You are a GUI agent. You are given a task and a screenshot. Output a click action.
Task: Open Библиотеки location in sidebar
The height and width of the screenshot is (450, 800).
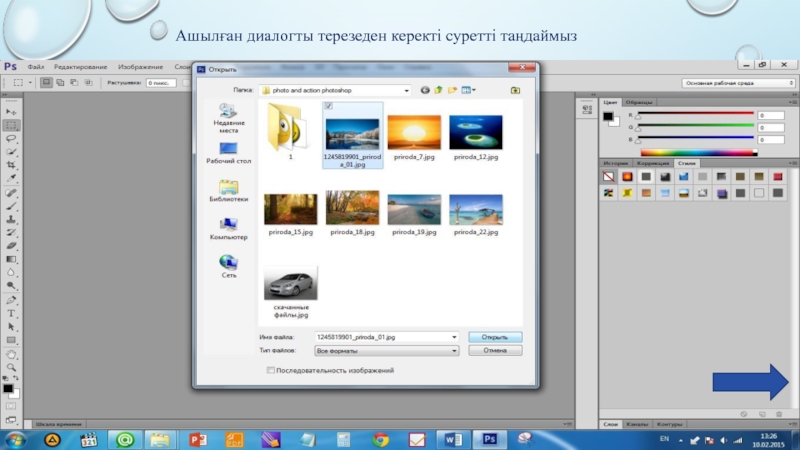pyautogui.click(x=229, y=190)
